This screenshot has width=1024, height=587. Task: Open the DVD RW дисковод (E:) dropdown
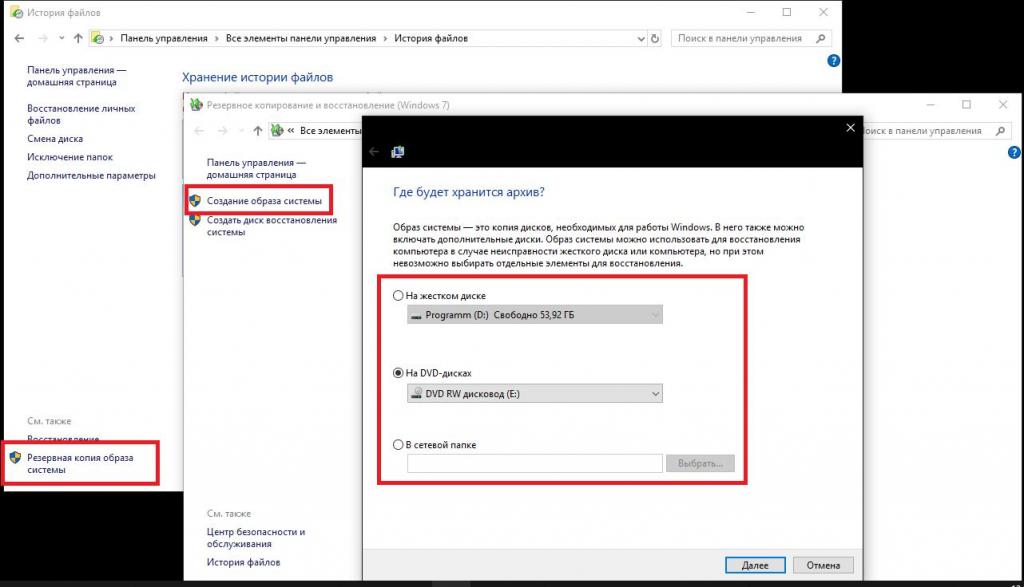[x=535, y=394]
